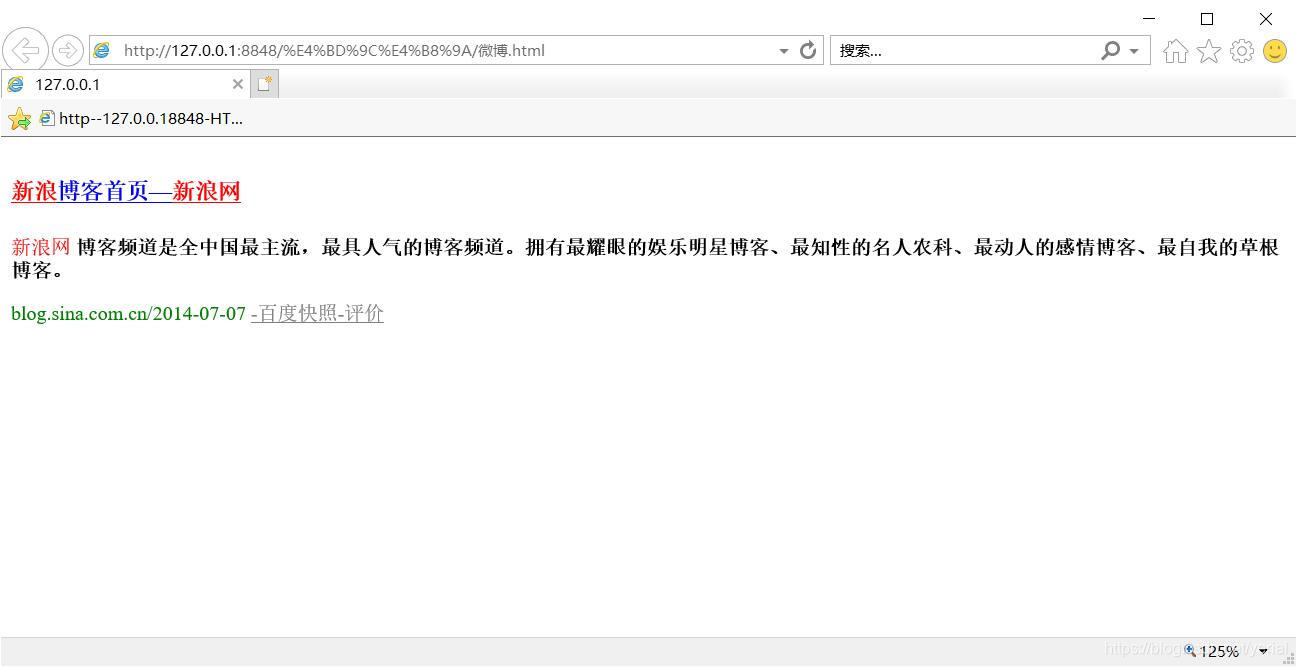Screen dimensions: 1297x667
Task: Minimize the browser window
Action: [x=1149, y=18]
